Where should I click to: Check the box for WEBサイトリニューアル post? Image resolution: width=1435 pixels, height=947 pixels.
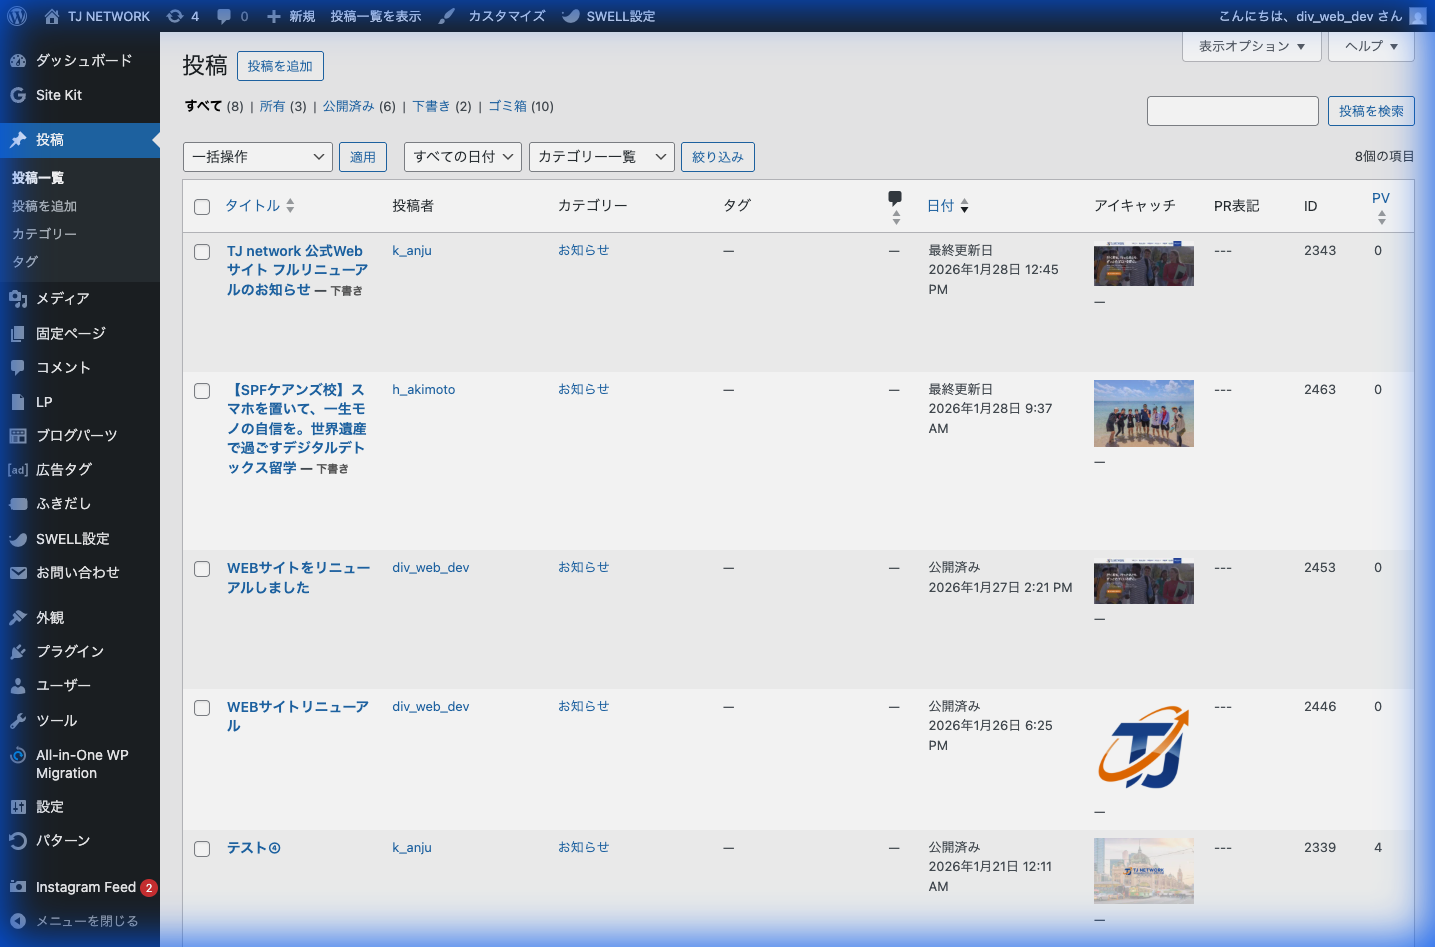pos(202,708)
